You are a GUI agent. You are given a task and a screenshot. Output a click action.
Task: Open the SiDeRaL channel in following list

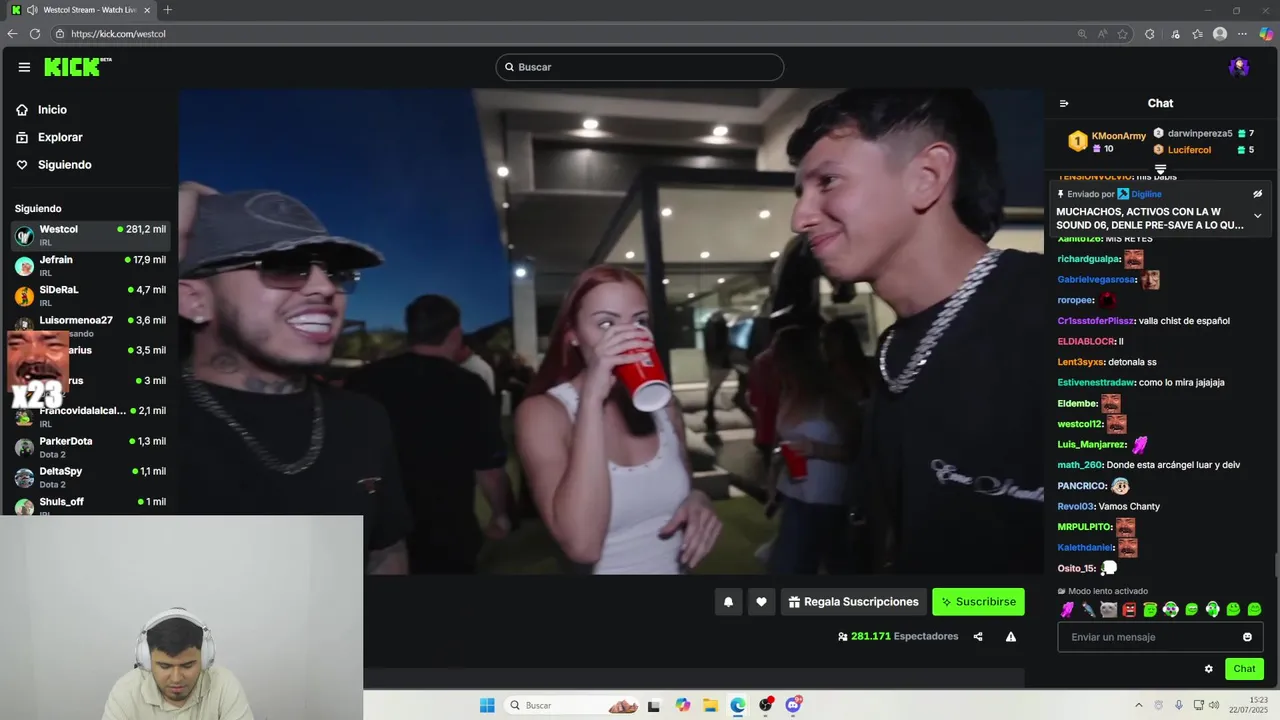(90, 295)
